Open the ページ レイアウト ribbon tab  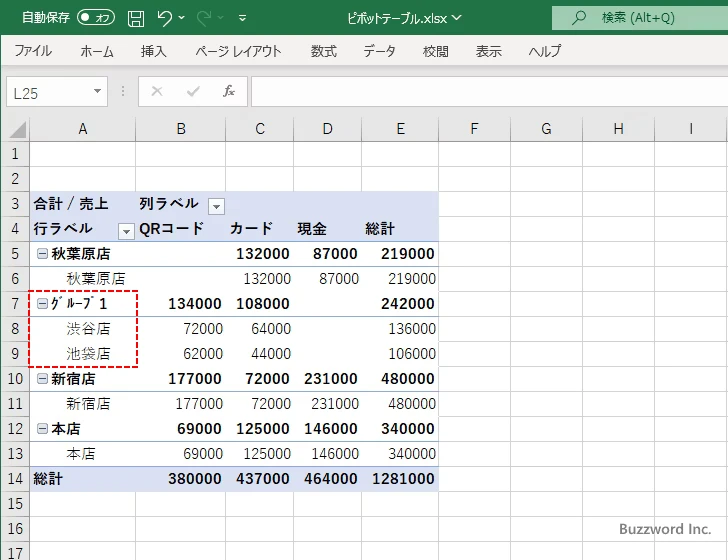(x=238, y=51)
